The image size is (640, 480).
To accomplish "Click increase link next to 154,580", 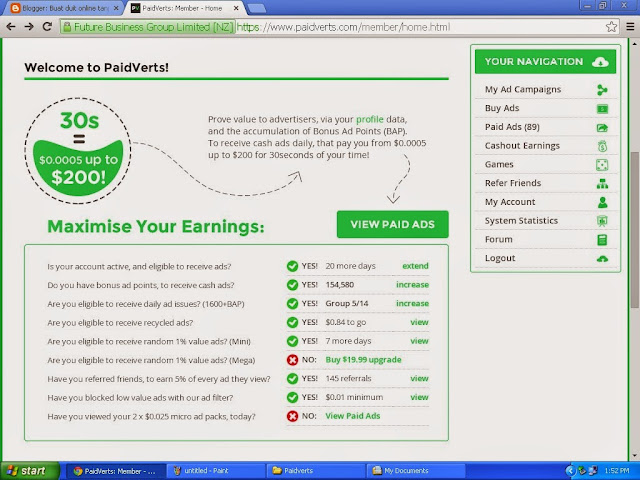I will click(412, 285).
